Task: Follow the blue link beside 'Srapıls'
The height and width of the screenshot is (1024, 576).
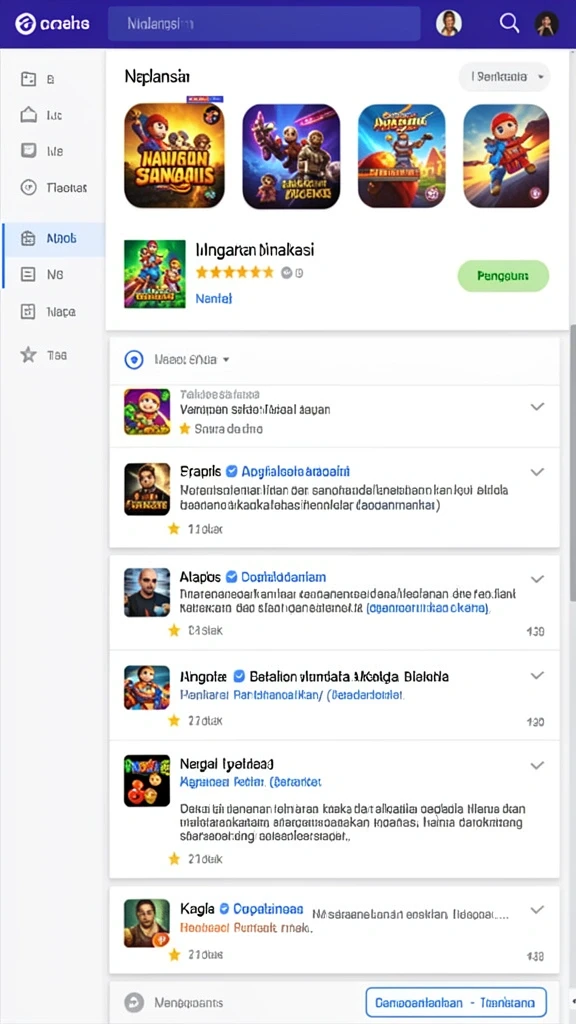Action: (295, 471)
